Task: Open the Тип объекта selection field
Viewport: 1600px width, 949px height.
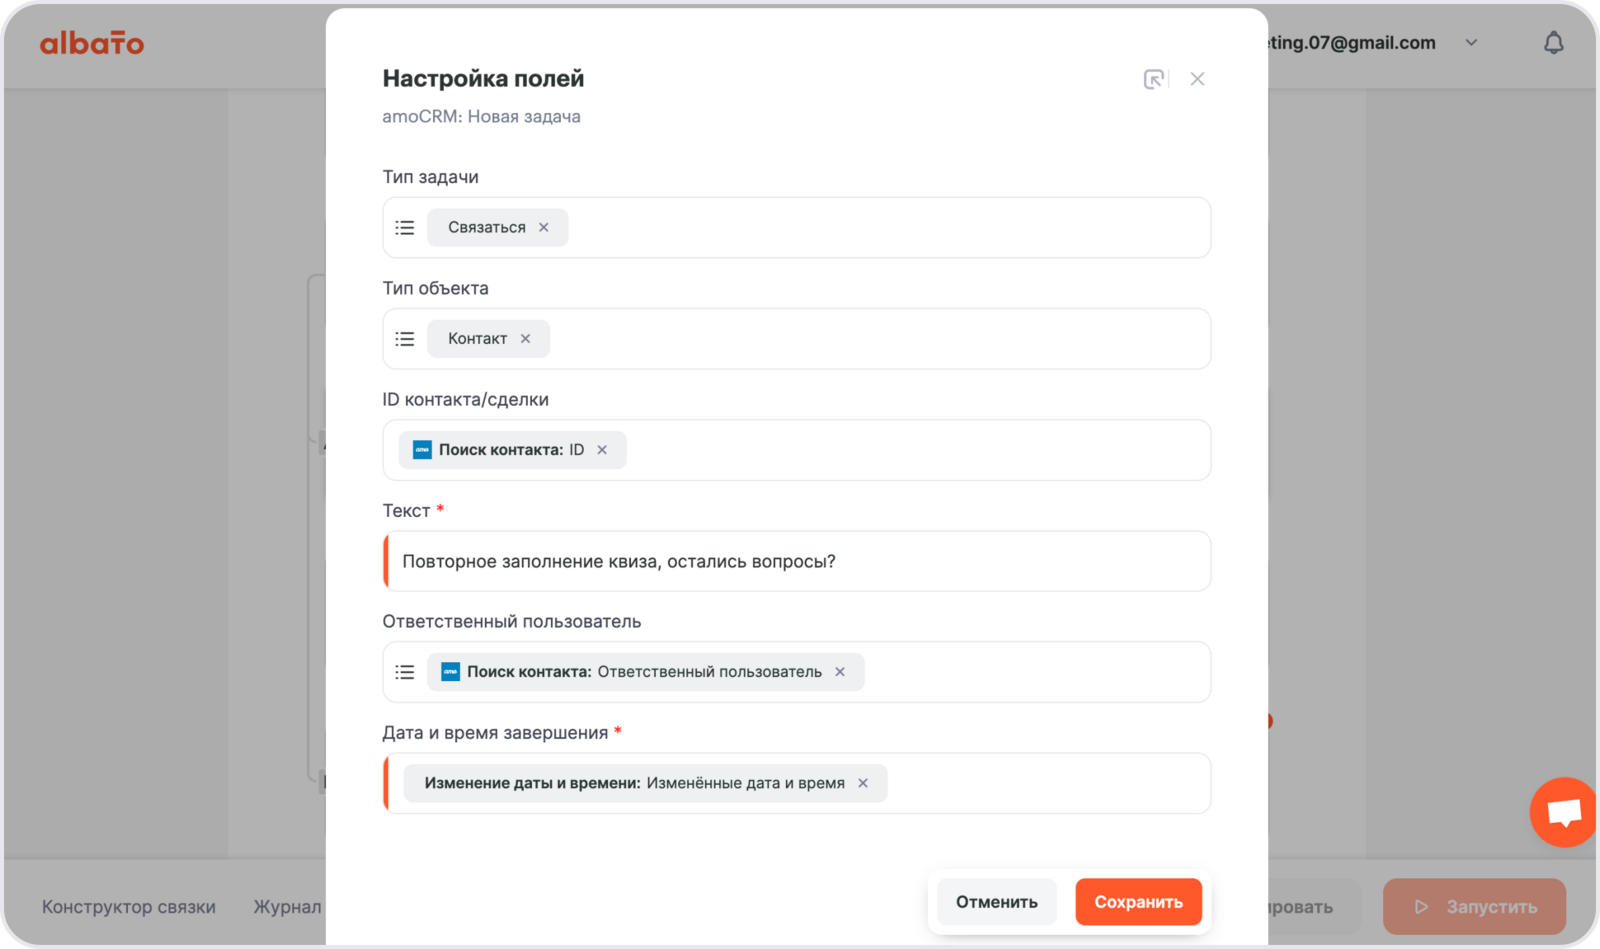Action: click(x=880, y=339)
